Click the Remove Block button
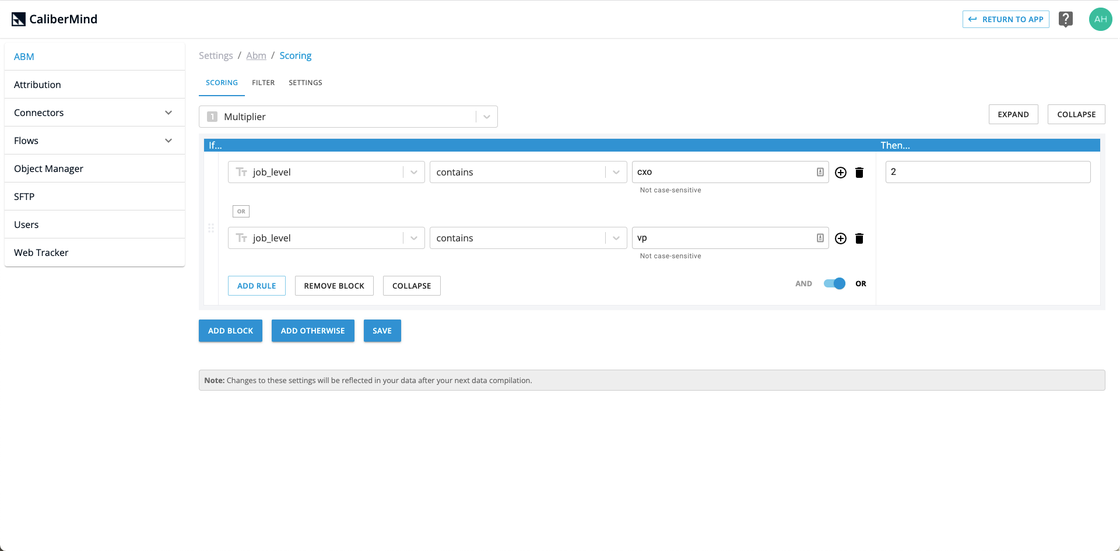The width and height of the screenshot is (1120, 551). (334, 286)
